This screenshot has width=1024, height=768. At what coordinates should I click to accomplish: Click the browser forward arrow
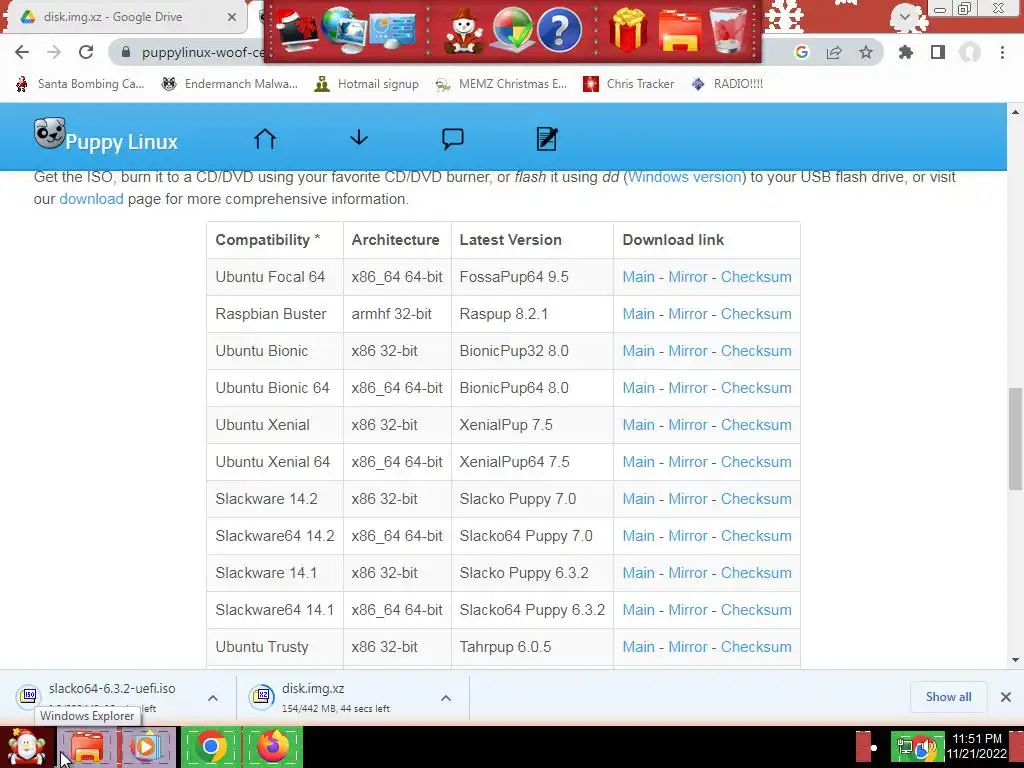(54, 52)
